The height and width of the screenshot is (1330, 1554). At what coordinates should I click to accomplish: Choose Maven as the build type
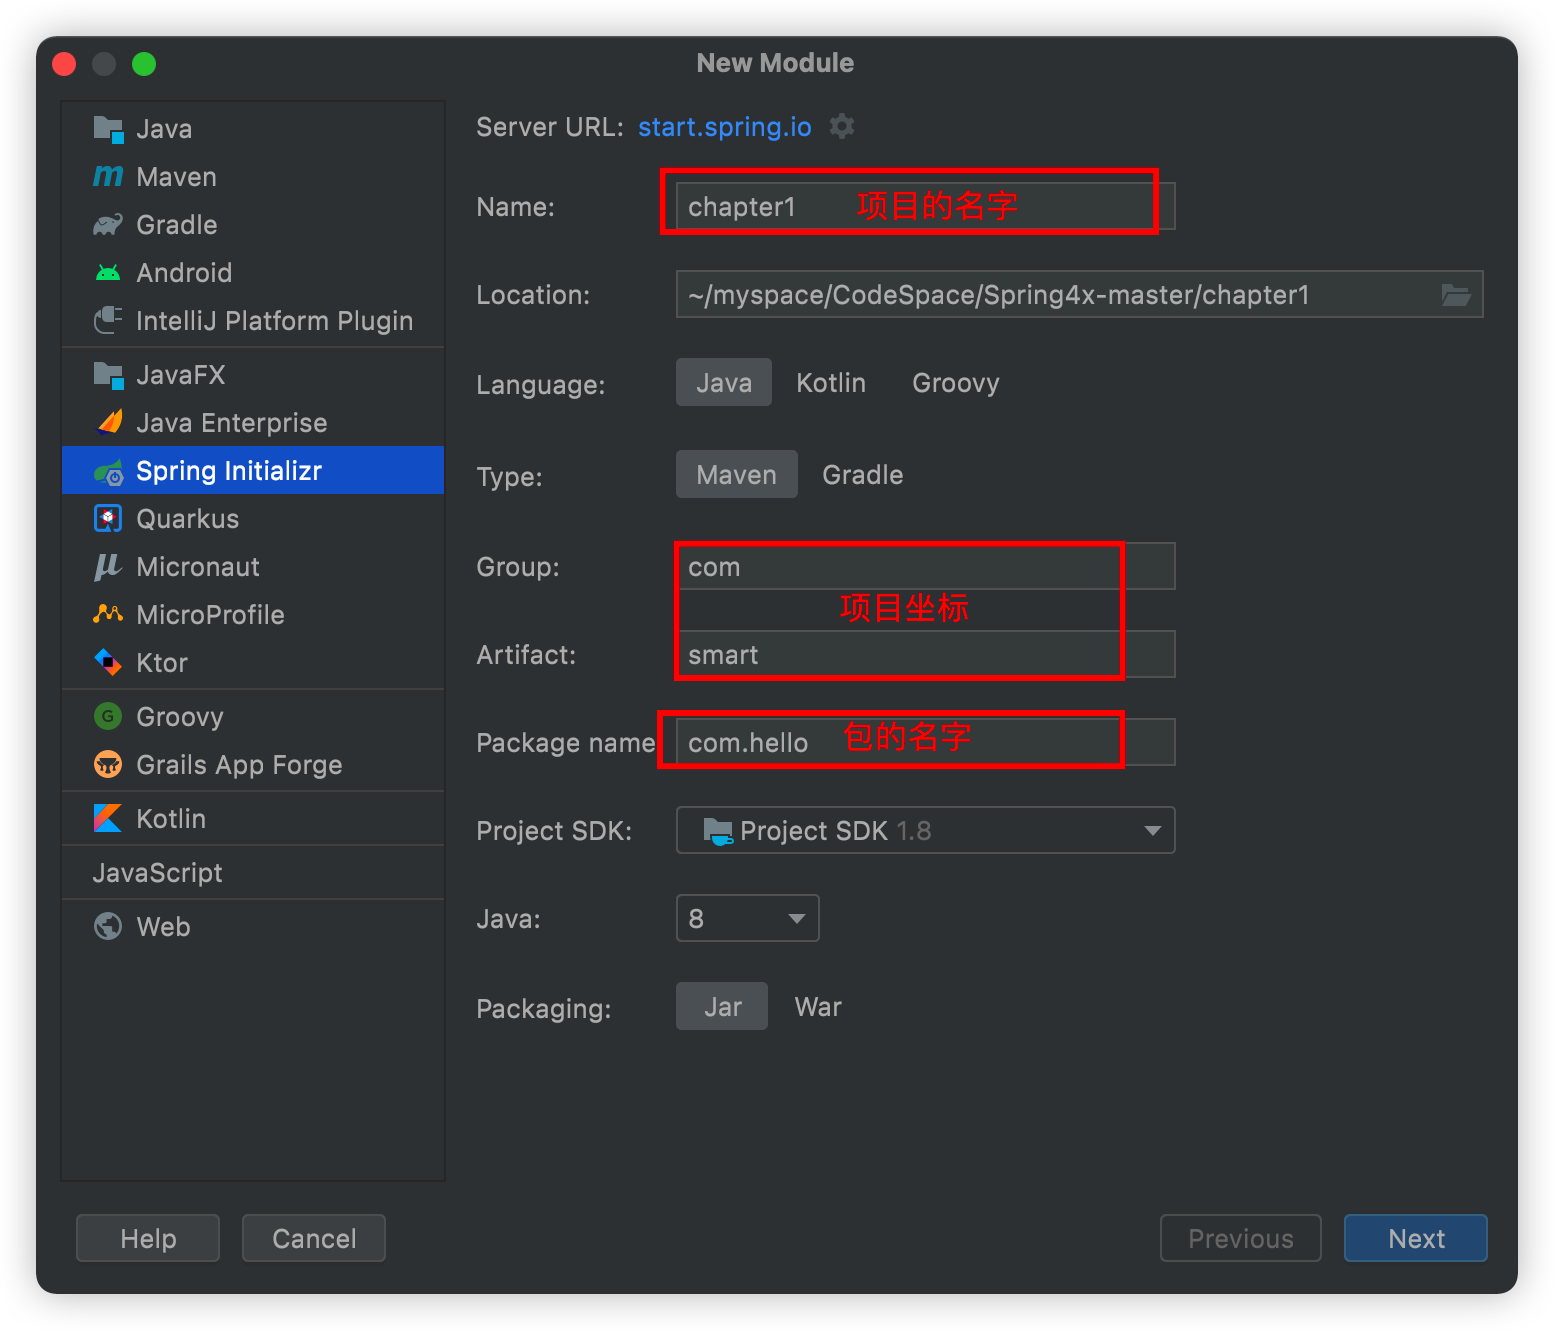pos(737,475)
